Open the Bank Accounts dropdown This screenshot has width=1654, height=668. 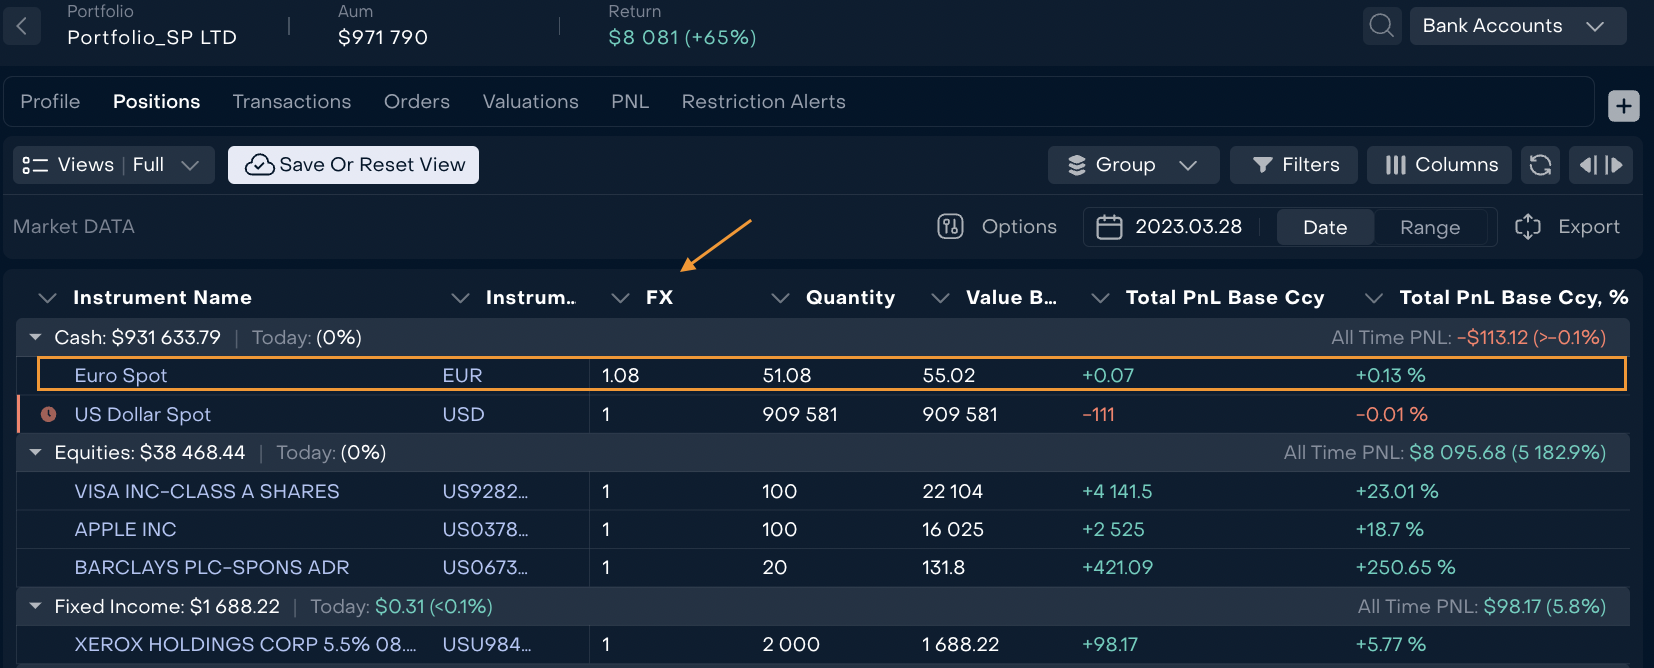click(x=1516, y=26)
